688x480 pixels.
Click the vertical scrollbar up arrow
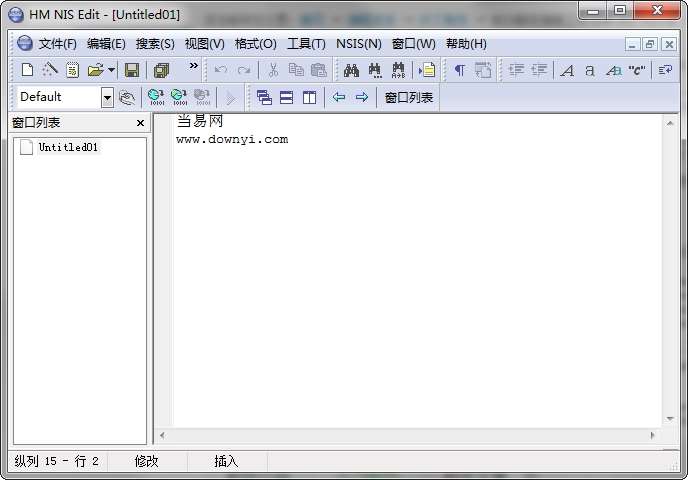tap(670, 124)
